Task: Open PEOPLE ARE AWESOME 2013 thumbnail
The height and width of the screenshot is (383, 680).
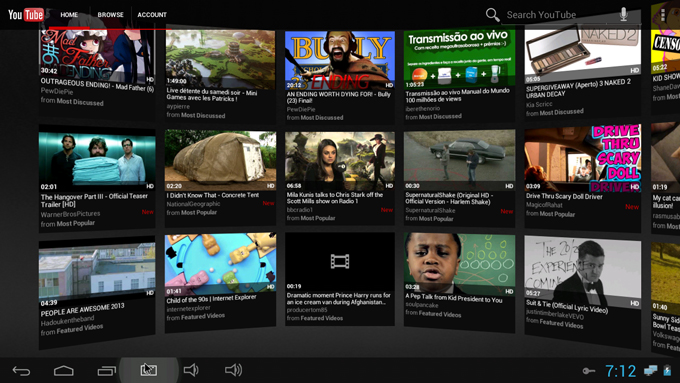Action: pyautogui.click(x=97, y=272)
